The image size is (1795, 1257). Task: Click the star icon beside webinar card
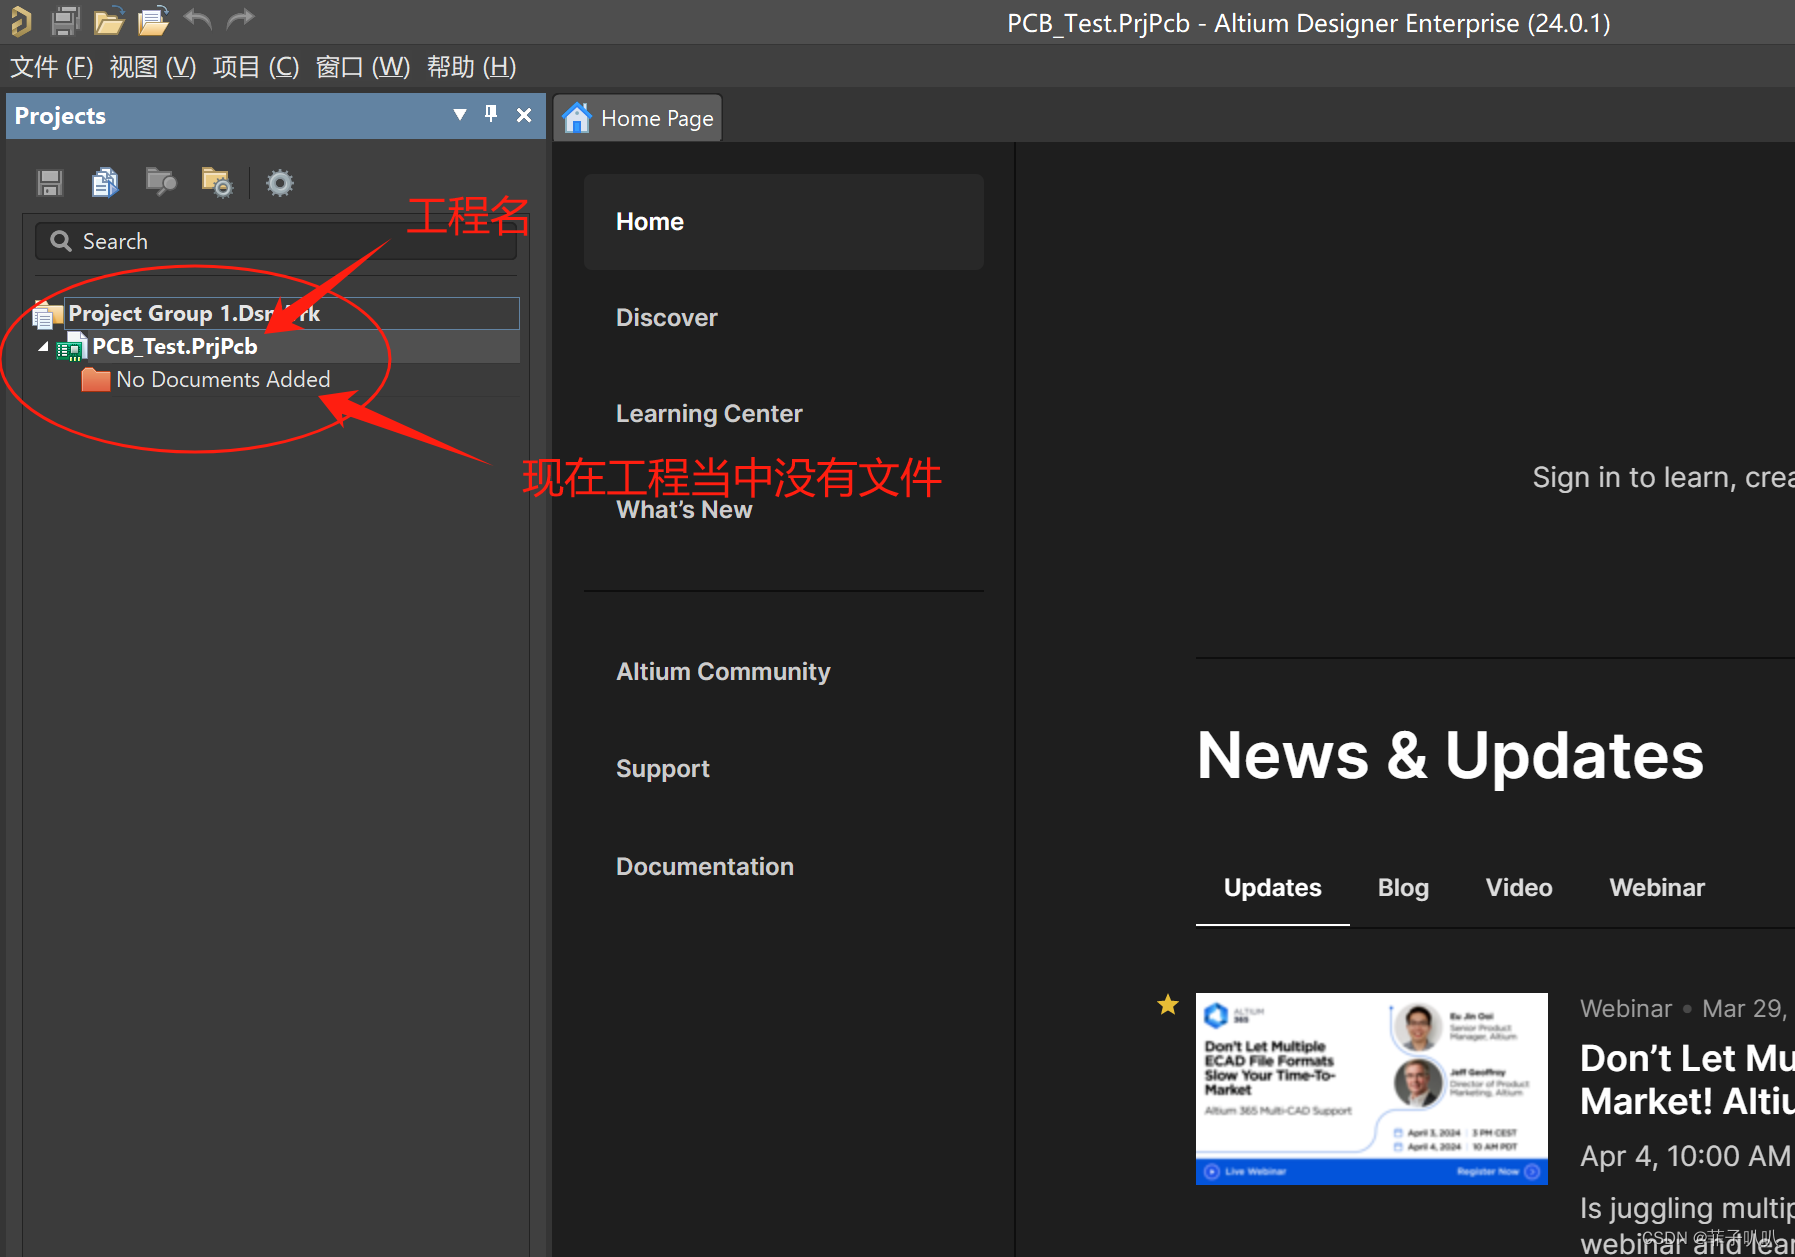tap(1168, 1004)
